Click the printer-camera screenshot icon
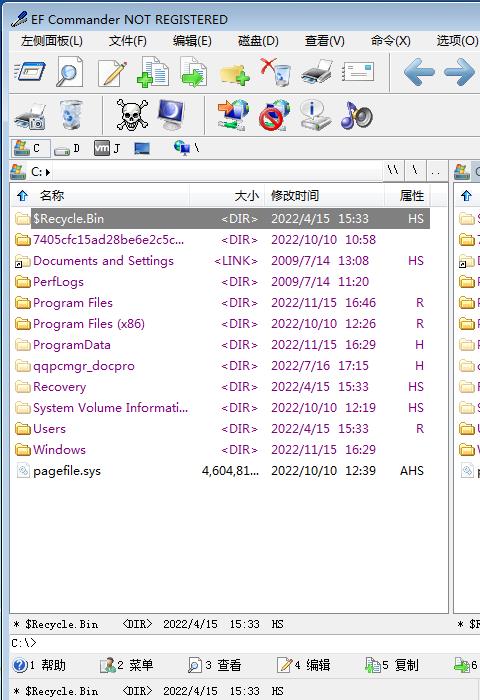The height and width of the screenshot is (700, 480). click(x=30, y=116)
